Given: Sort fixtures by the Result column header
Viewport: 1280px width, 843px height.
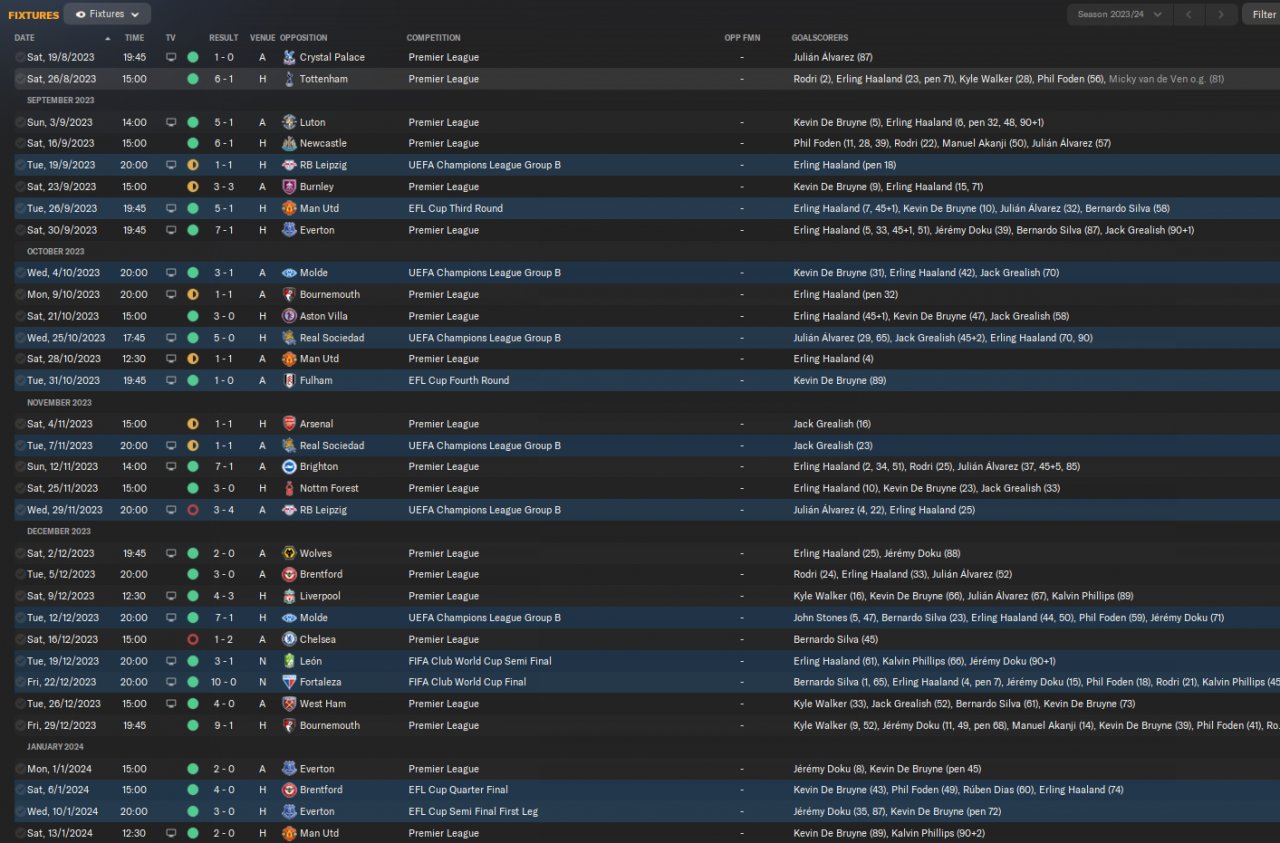Looking at the screenshot, I should [x=223, y=38].
